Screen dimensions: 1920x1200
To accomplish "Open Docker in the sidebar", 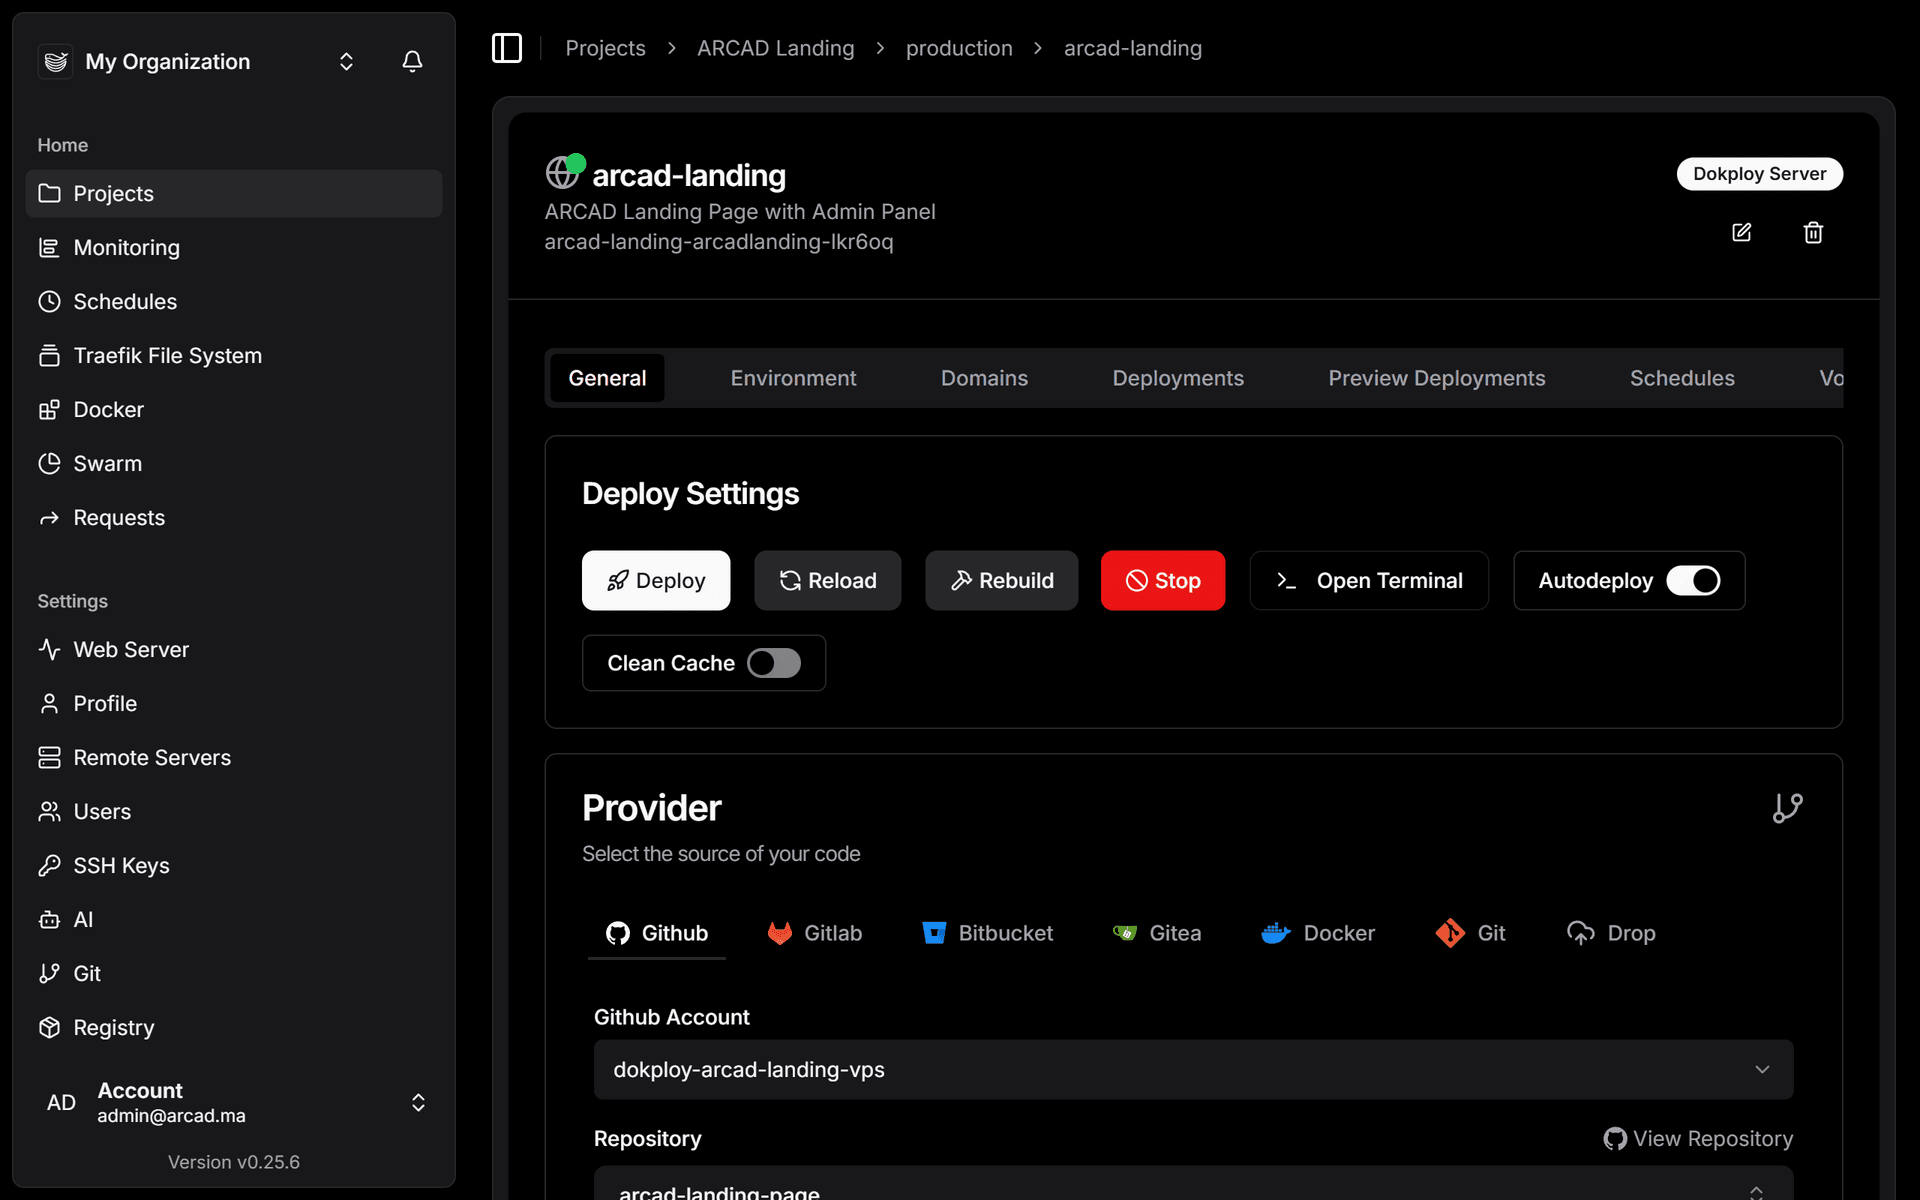I will tap(108, 410).
